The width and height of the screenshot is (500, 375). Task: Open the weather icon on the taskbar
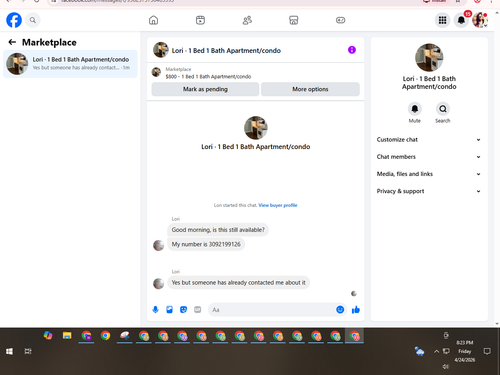[419, 351]
